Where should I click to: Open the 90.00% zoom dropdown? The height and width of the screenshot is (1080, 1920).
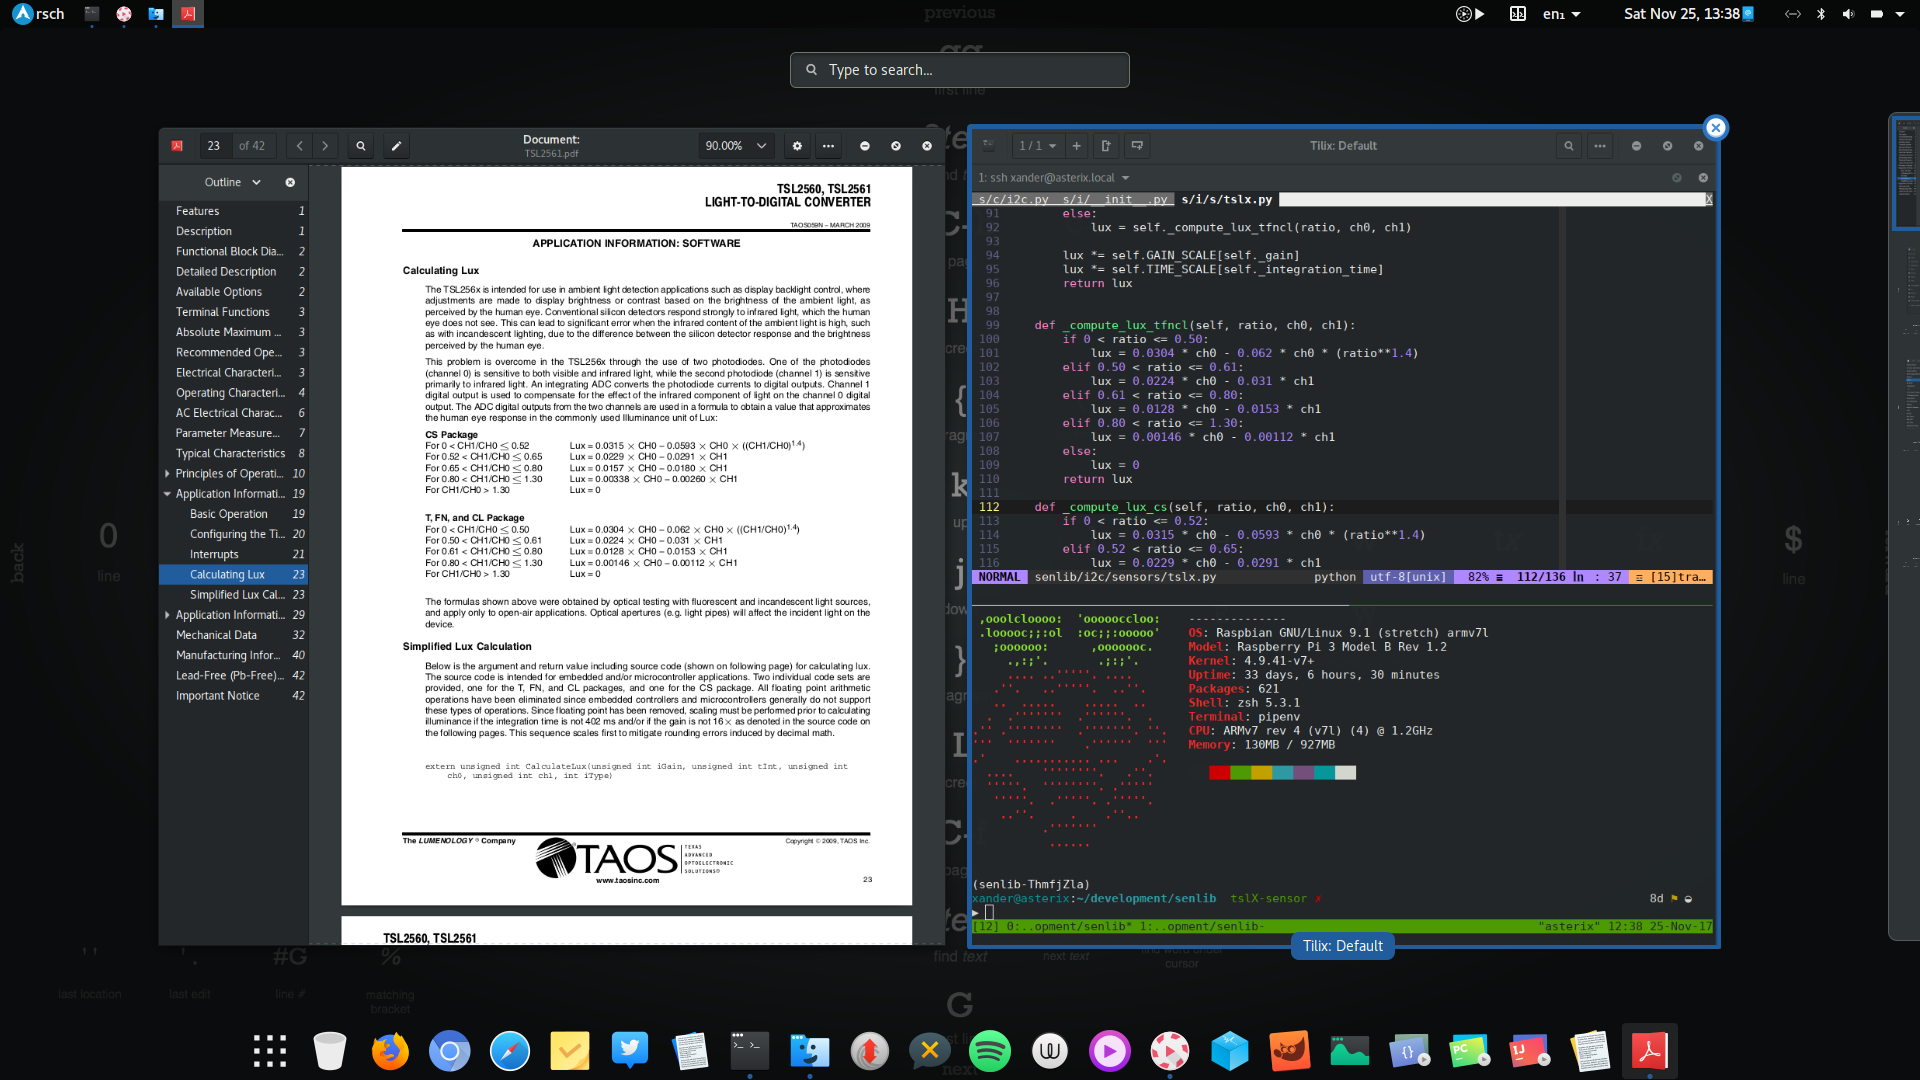click(736, 146)
